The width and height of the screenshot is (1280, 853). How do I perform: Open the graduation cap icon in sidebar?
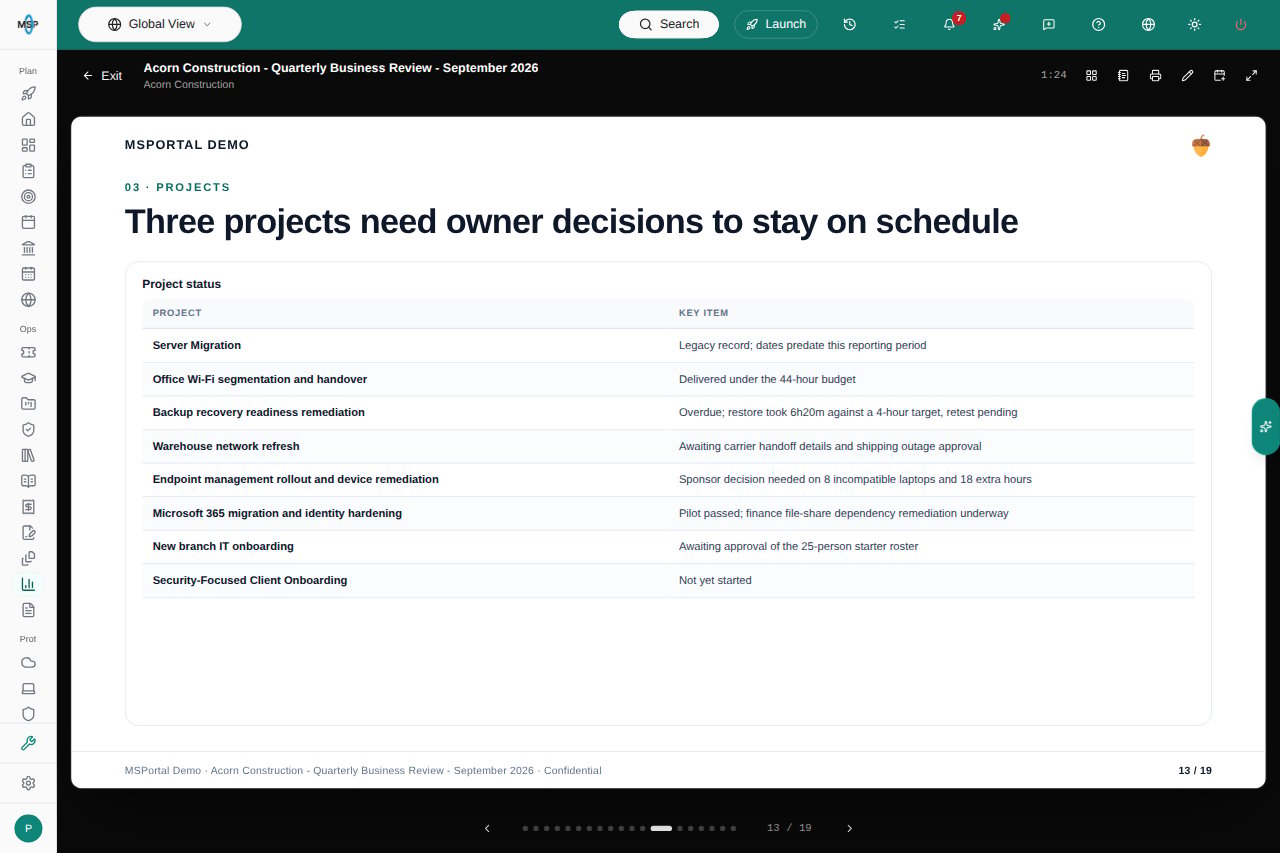pyautogui.click(x=28, y=378)
